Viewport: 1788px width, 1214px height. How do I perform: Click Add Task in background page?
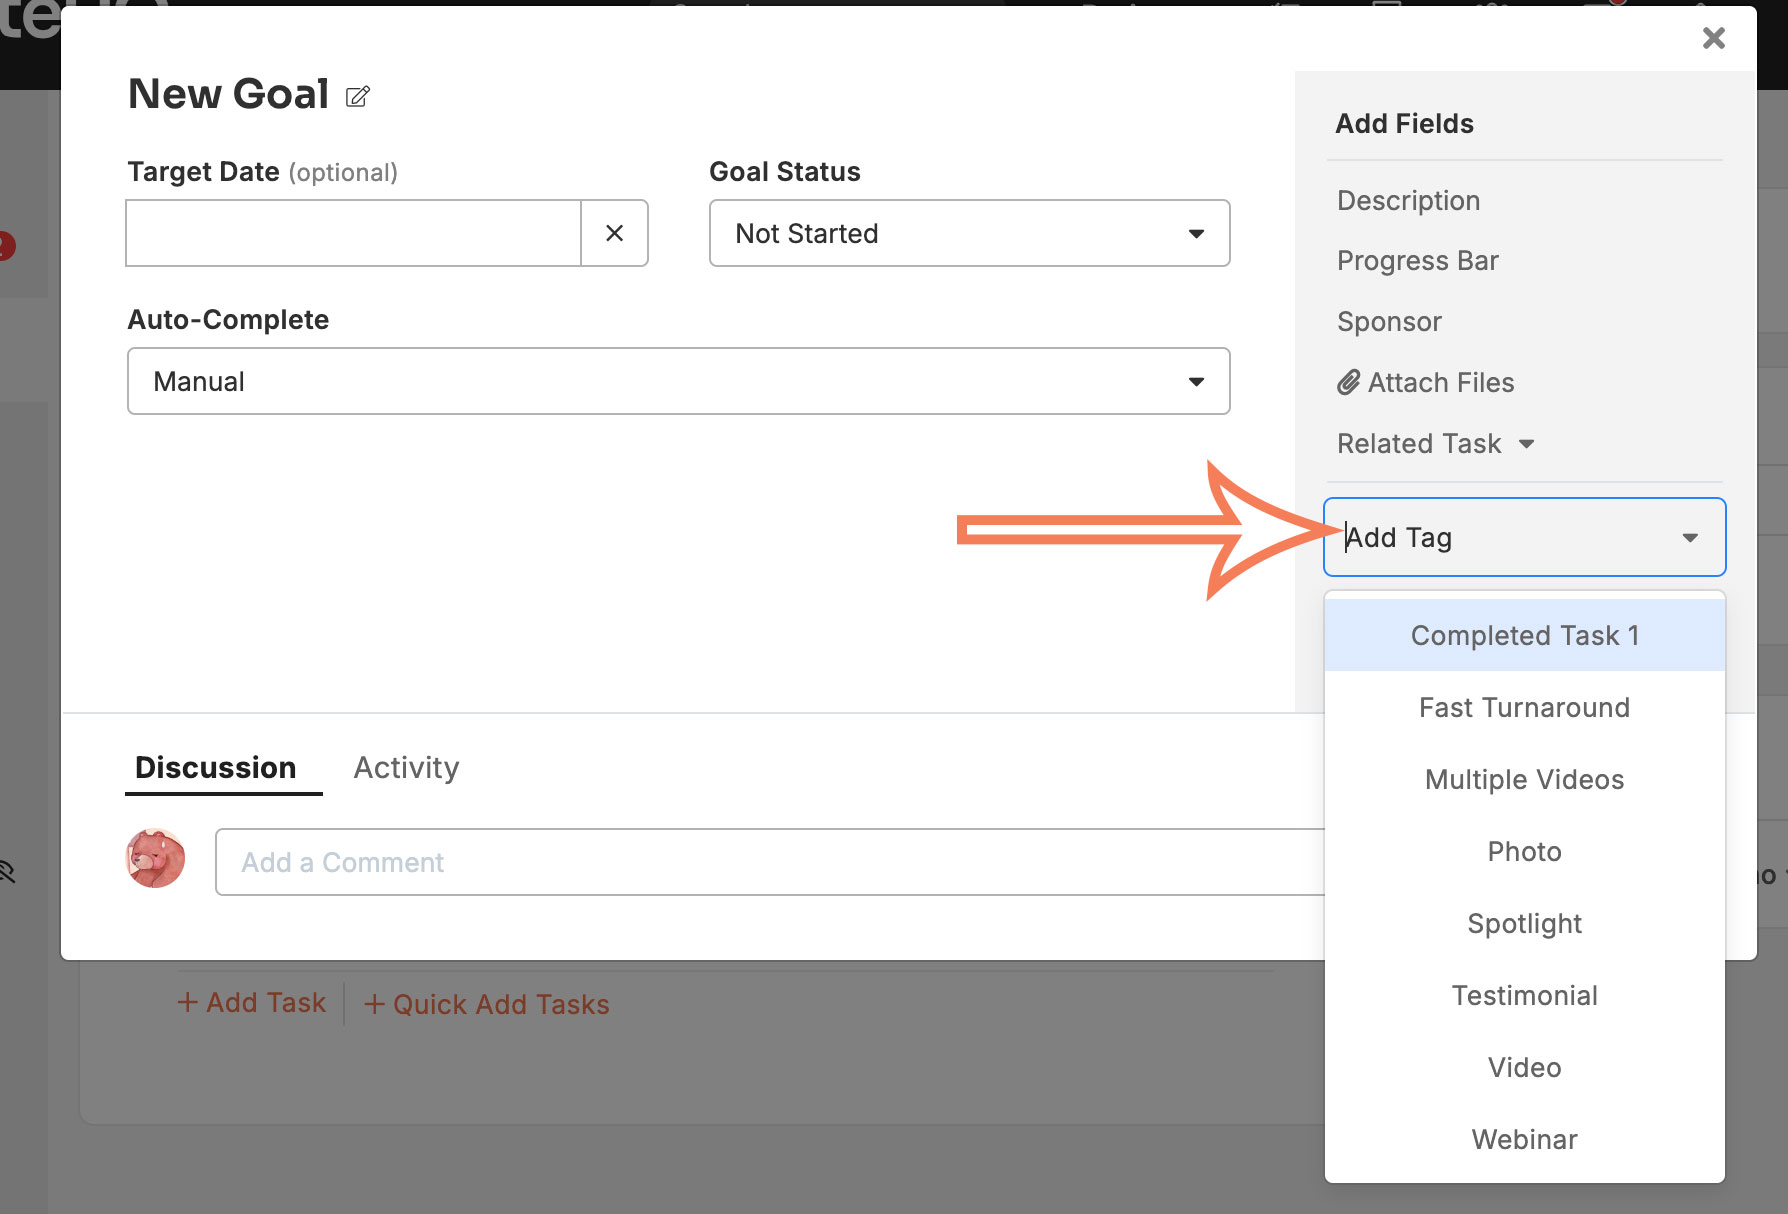(252, 1003)
